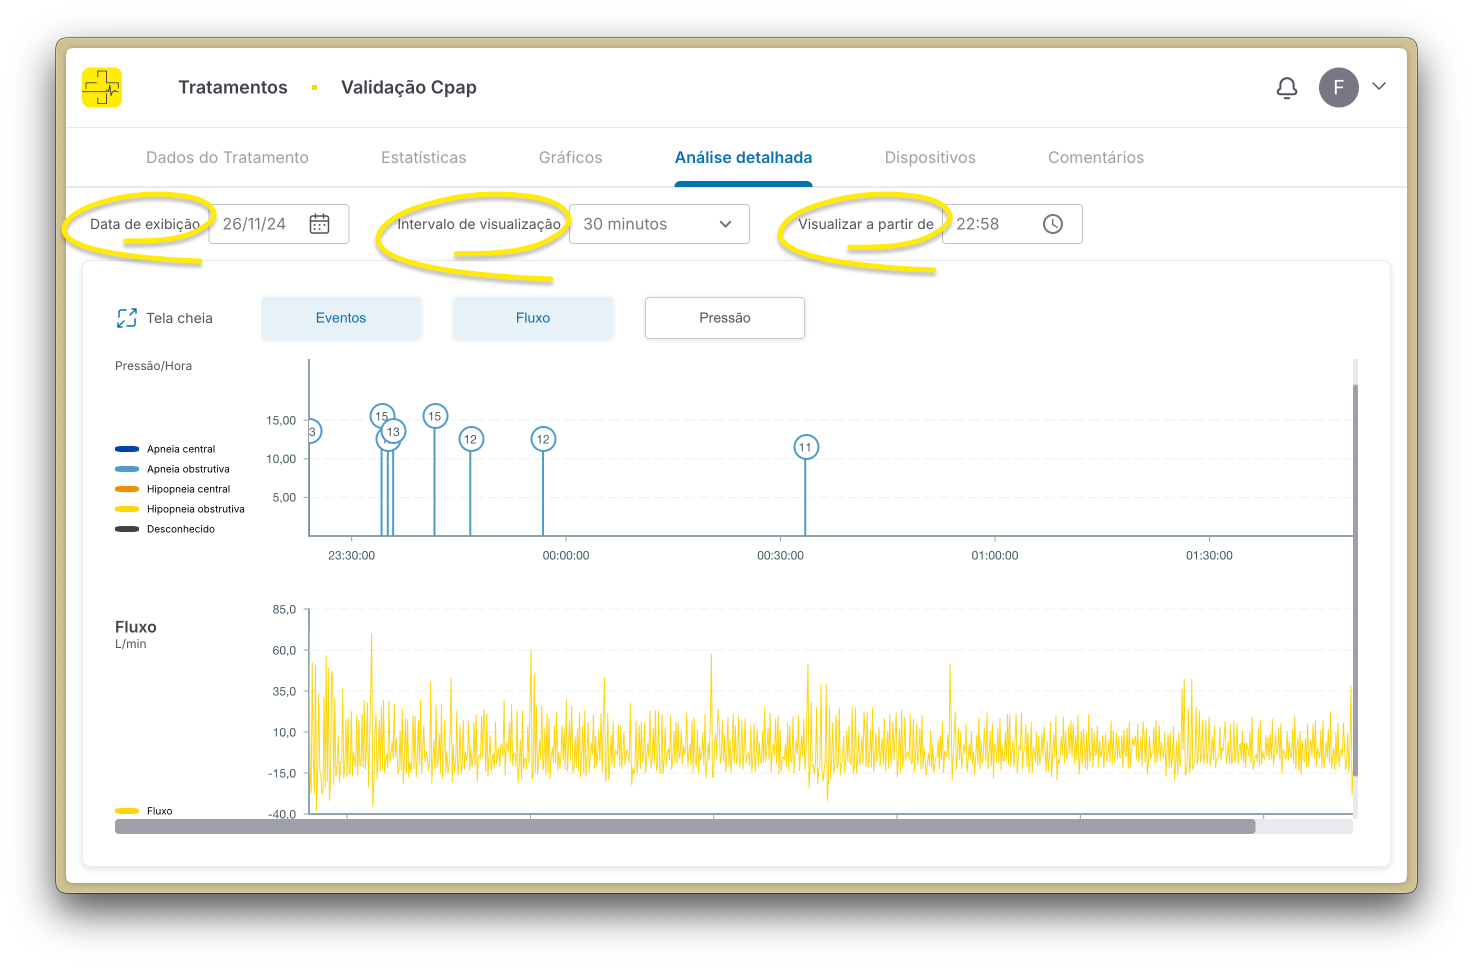The image size is (1473, 967).
Task: Enter full screen with Tela cheia icon
Action: click(x=127, y=318)
